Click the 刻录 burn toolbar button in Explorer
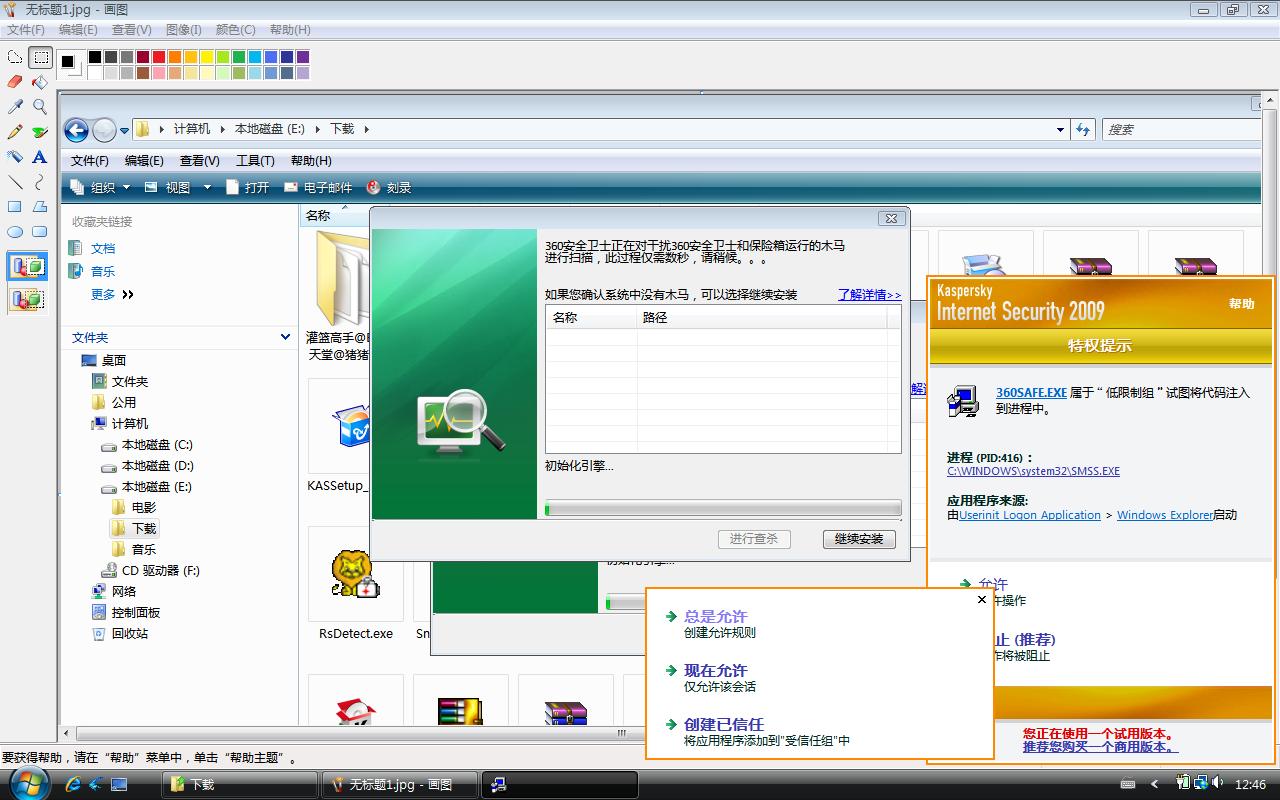1280x800 pixels. (389, 187)
